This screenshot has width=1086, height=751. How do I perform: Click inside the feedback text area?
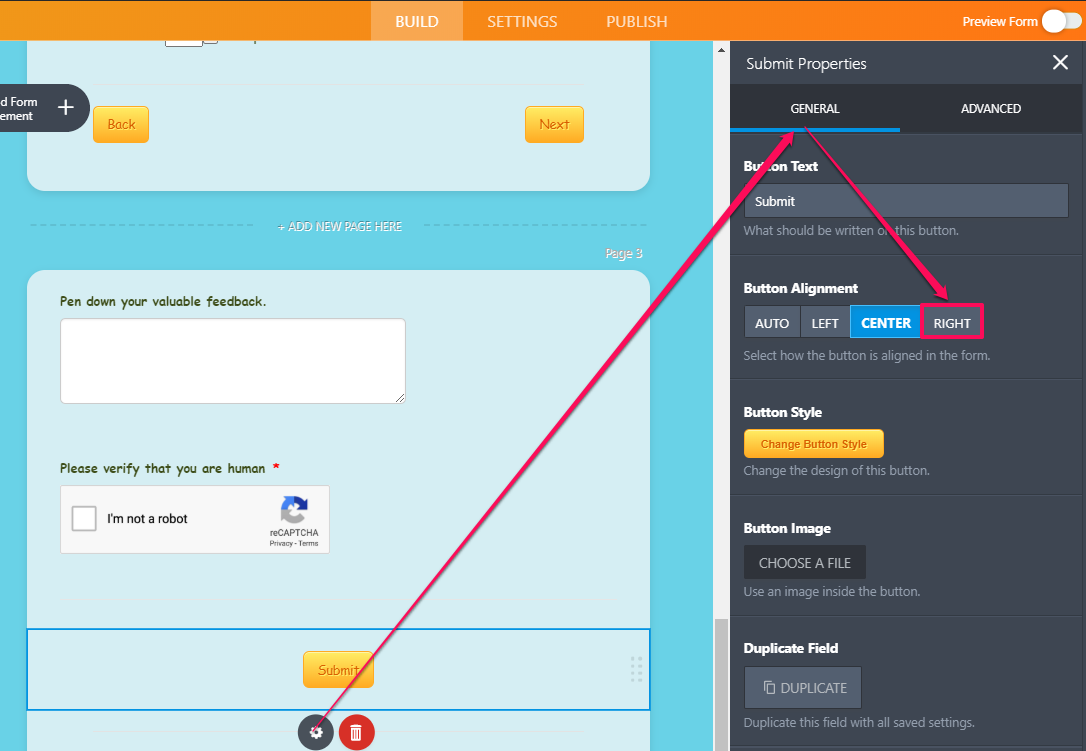click(233, 361)
